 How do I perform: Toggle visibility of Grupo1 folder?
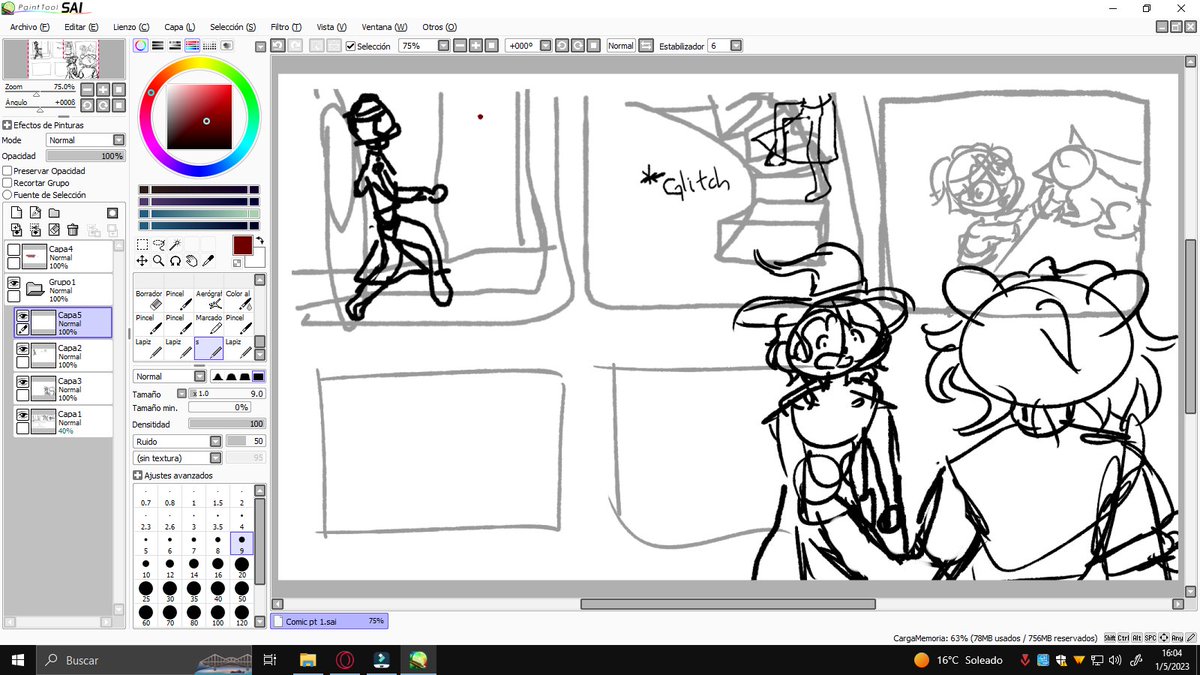[x=14, y=284]
